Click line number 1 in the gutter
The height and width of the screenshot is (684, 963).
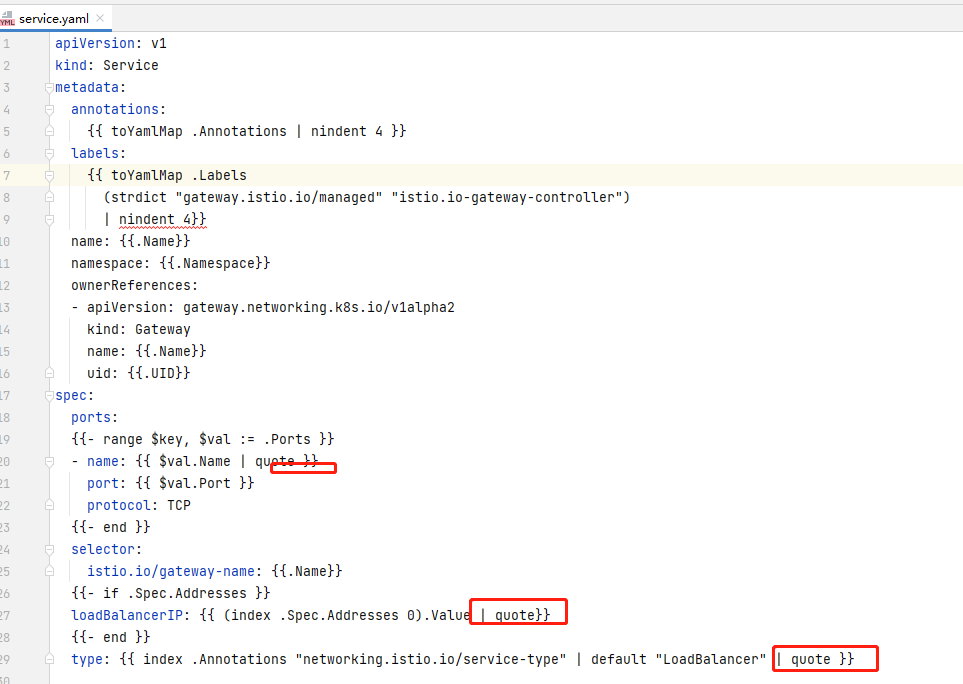pyautogui.click(x=6, y=44)
